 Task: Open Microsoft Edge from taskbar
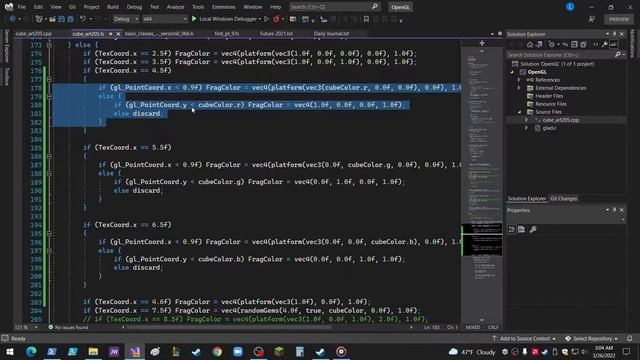click(x=31, y=351)
